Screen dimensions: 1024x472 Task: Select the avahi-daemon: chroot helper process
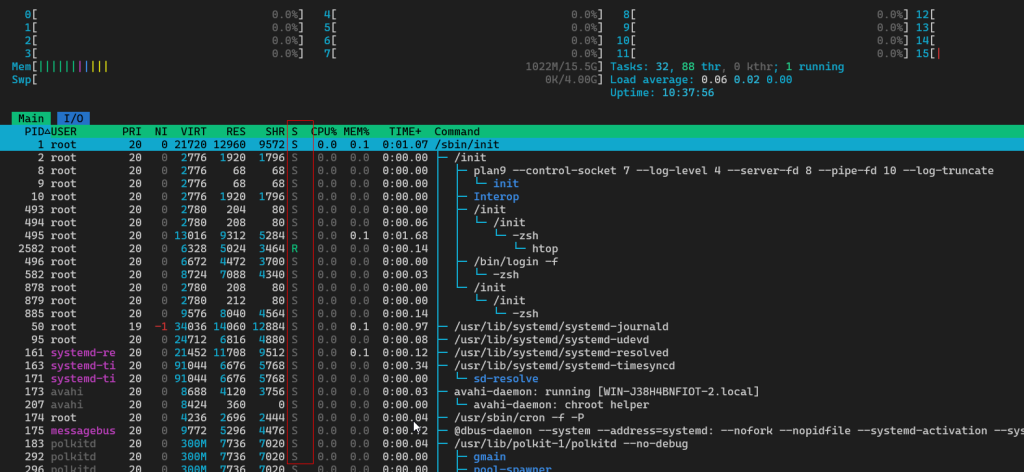coord(562,405)
